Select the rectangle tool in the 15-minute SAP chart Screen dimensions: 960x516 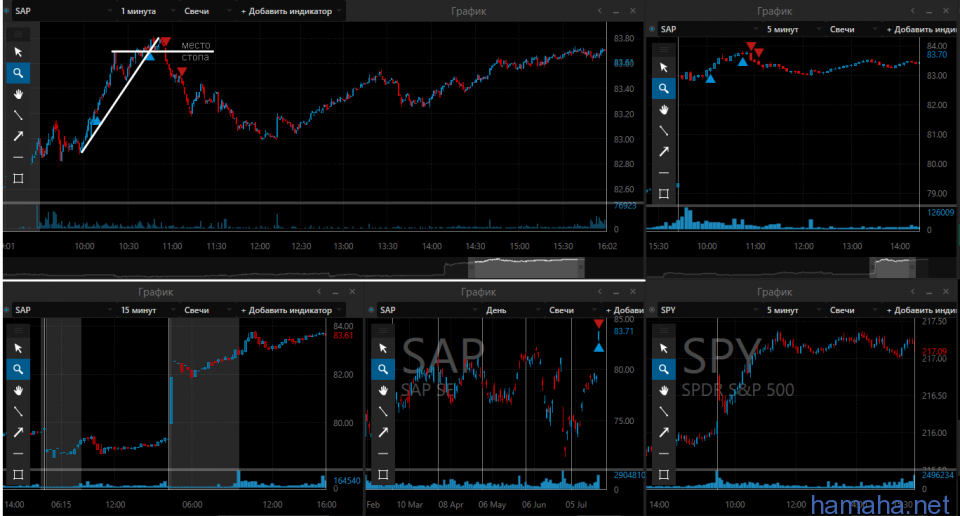[x=18, y=474]
